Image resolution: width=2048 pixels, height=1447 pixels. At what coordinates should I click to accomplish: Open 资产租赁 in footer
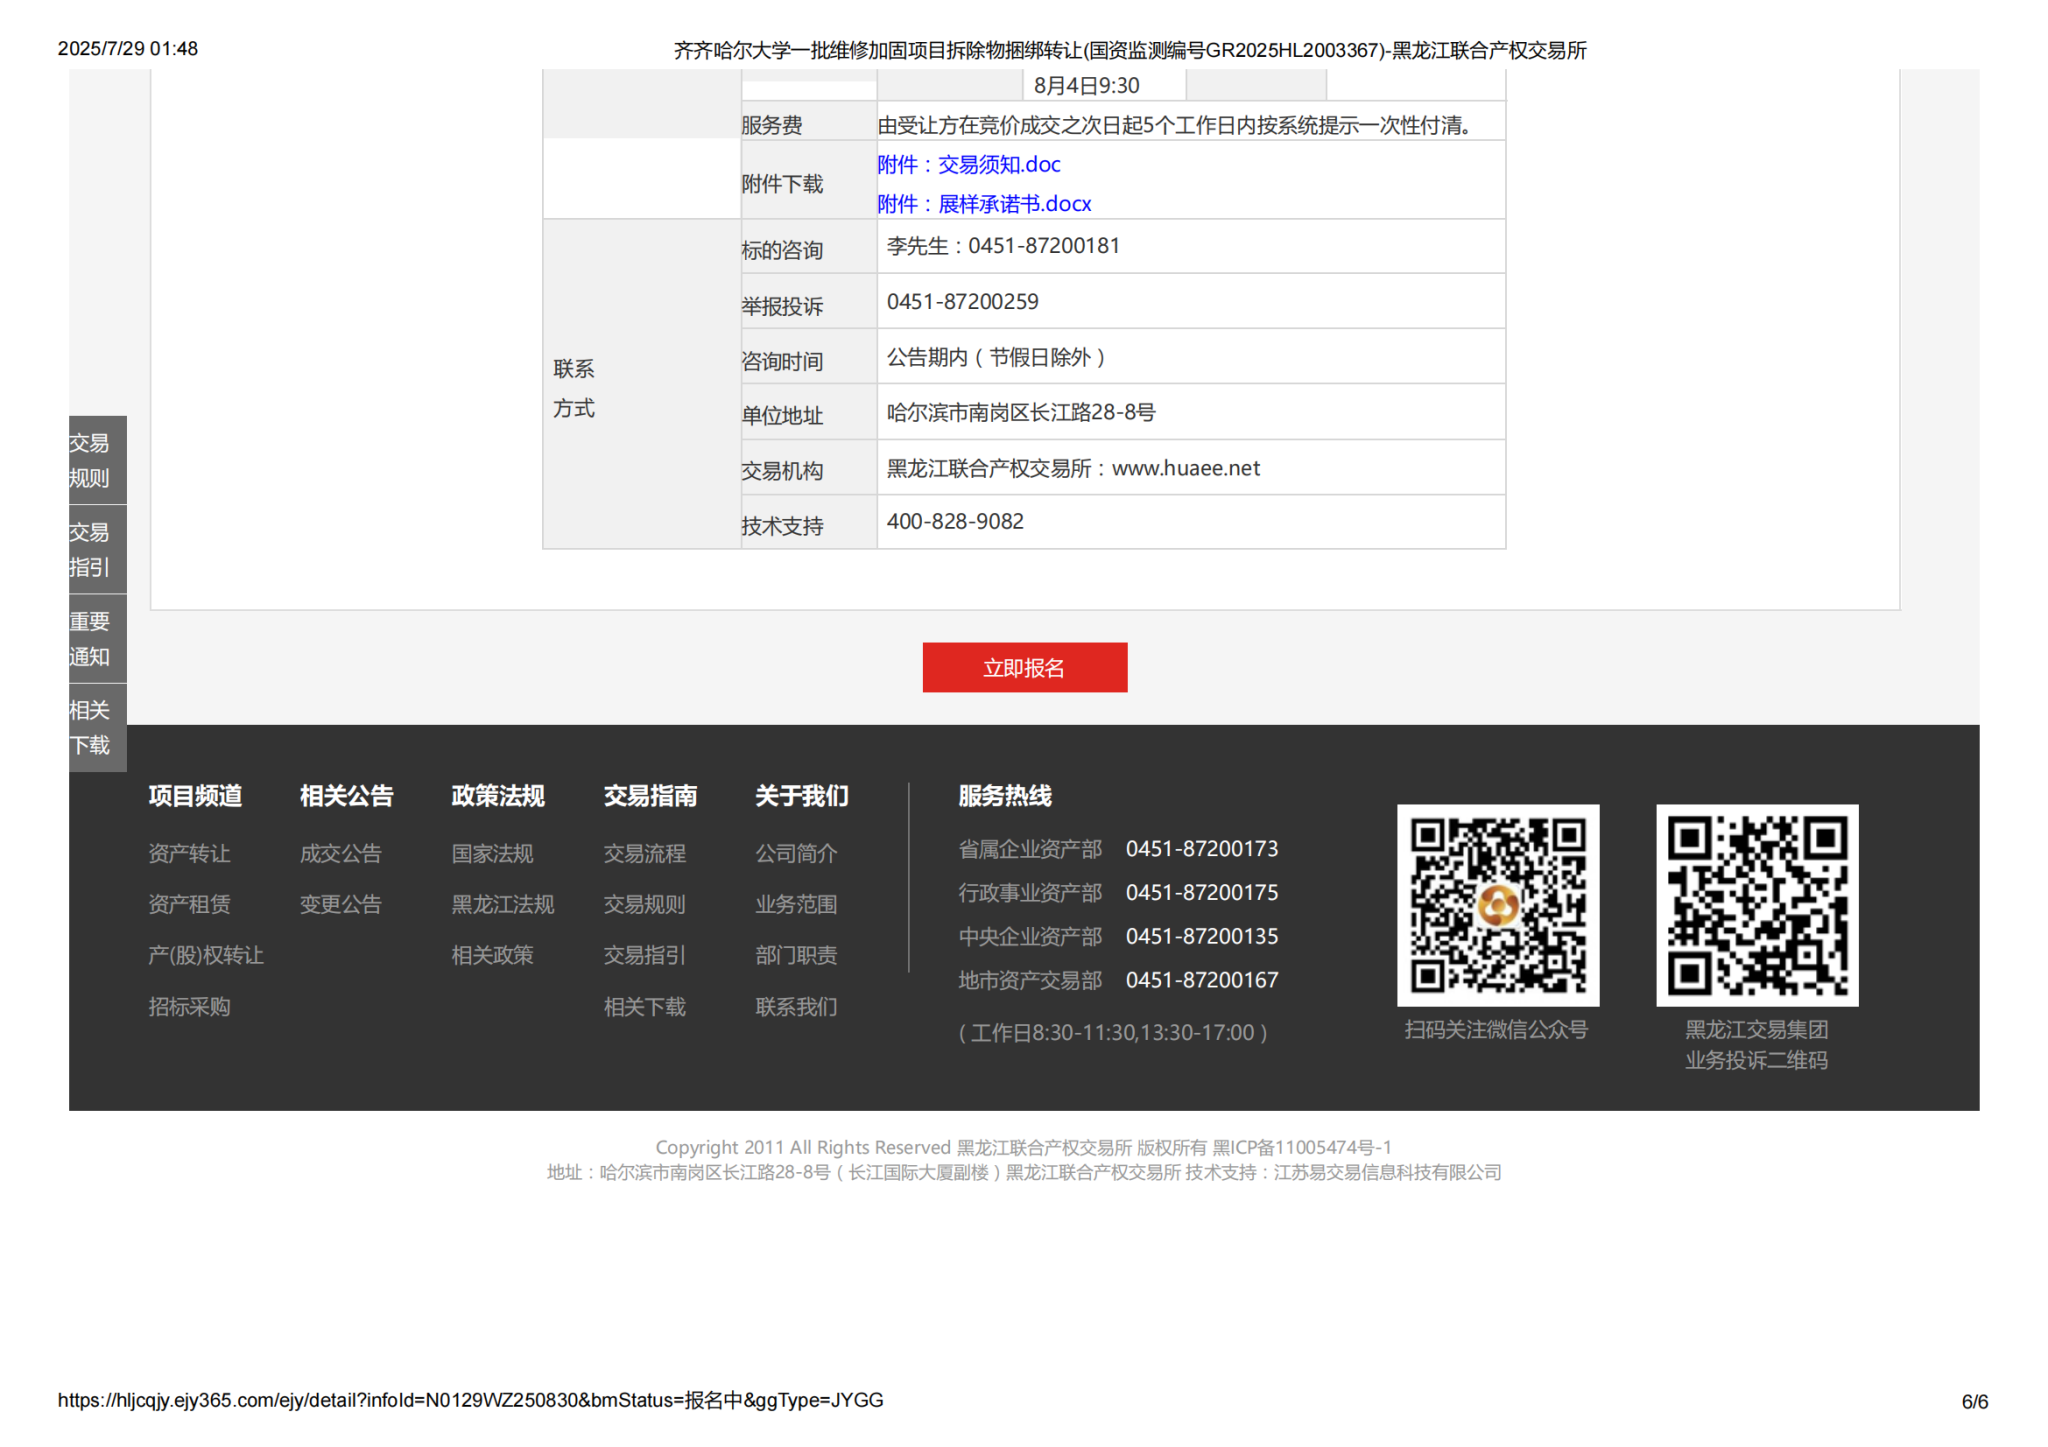coord(189,904)
